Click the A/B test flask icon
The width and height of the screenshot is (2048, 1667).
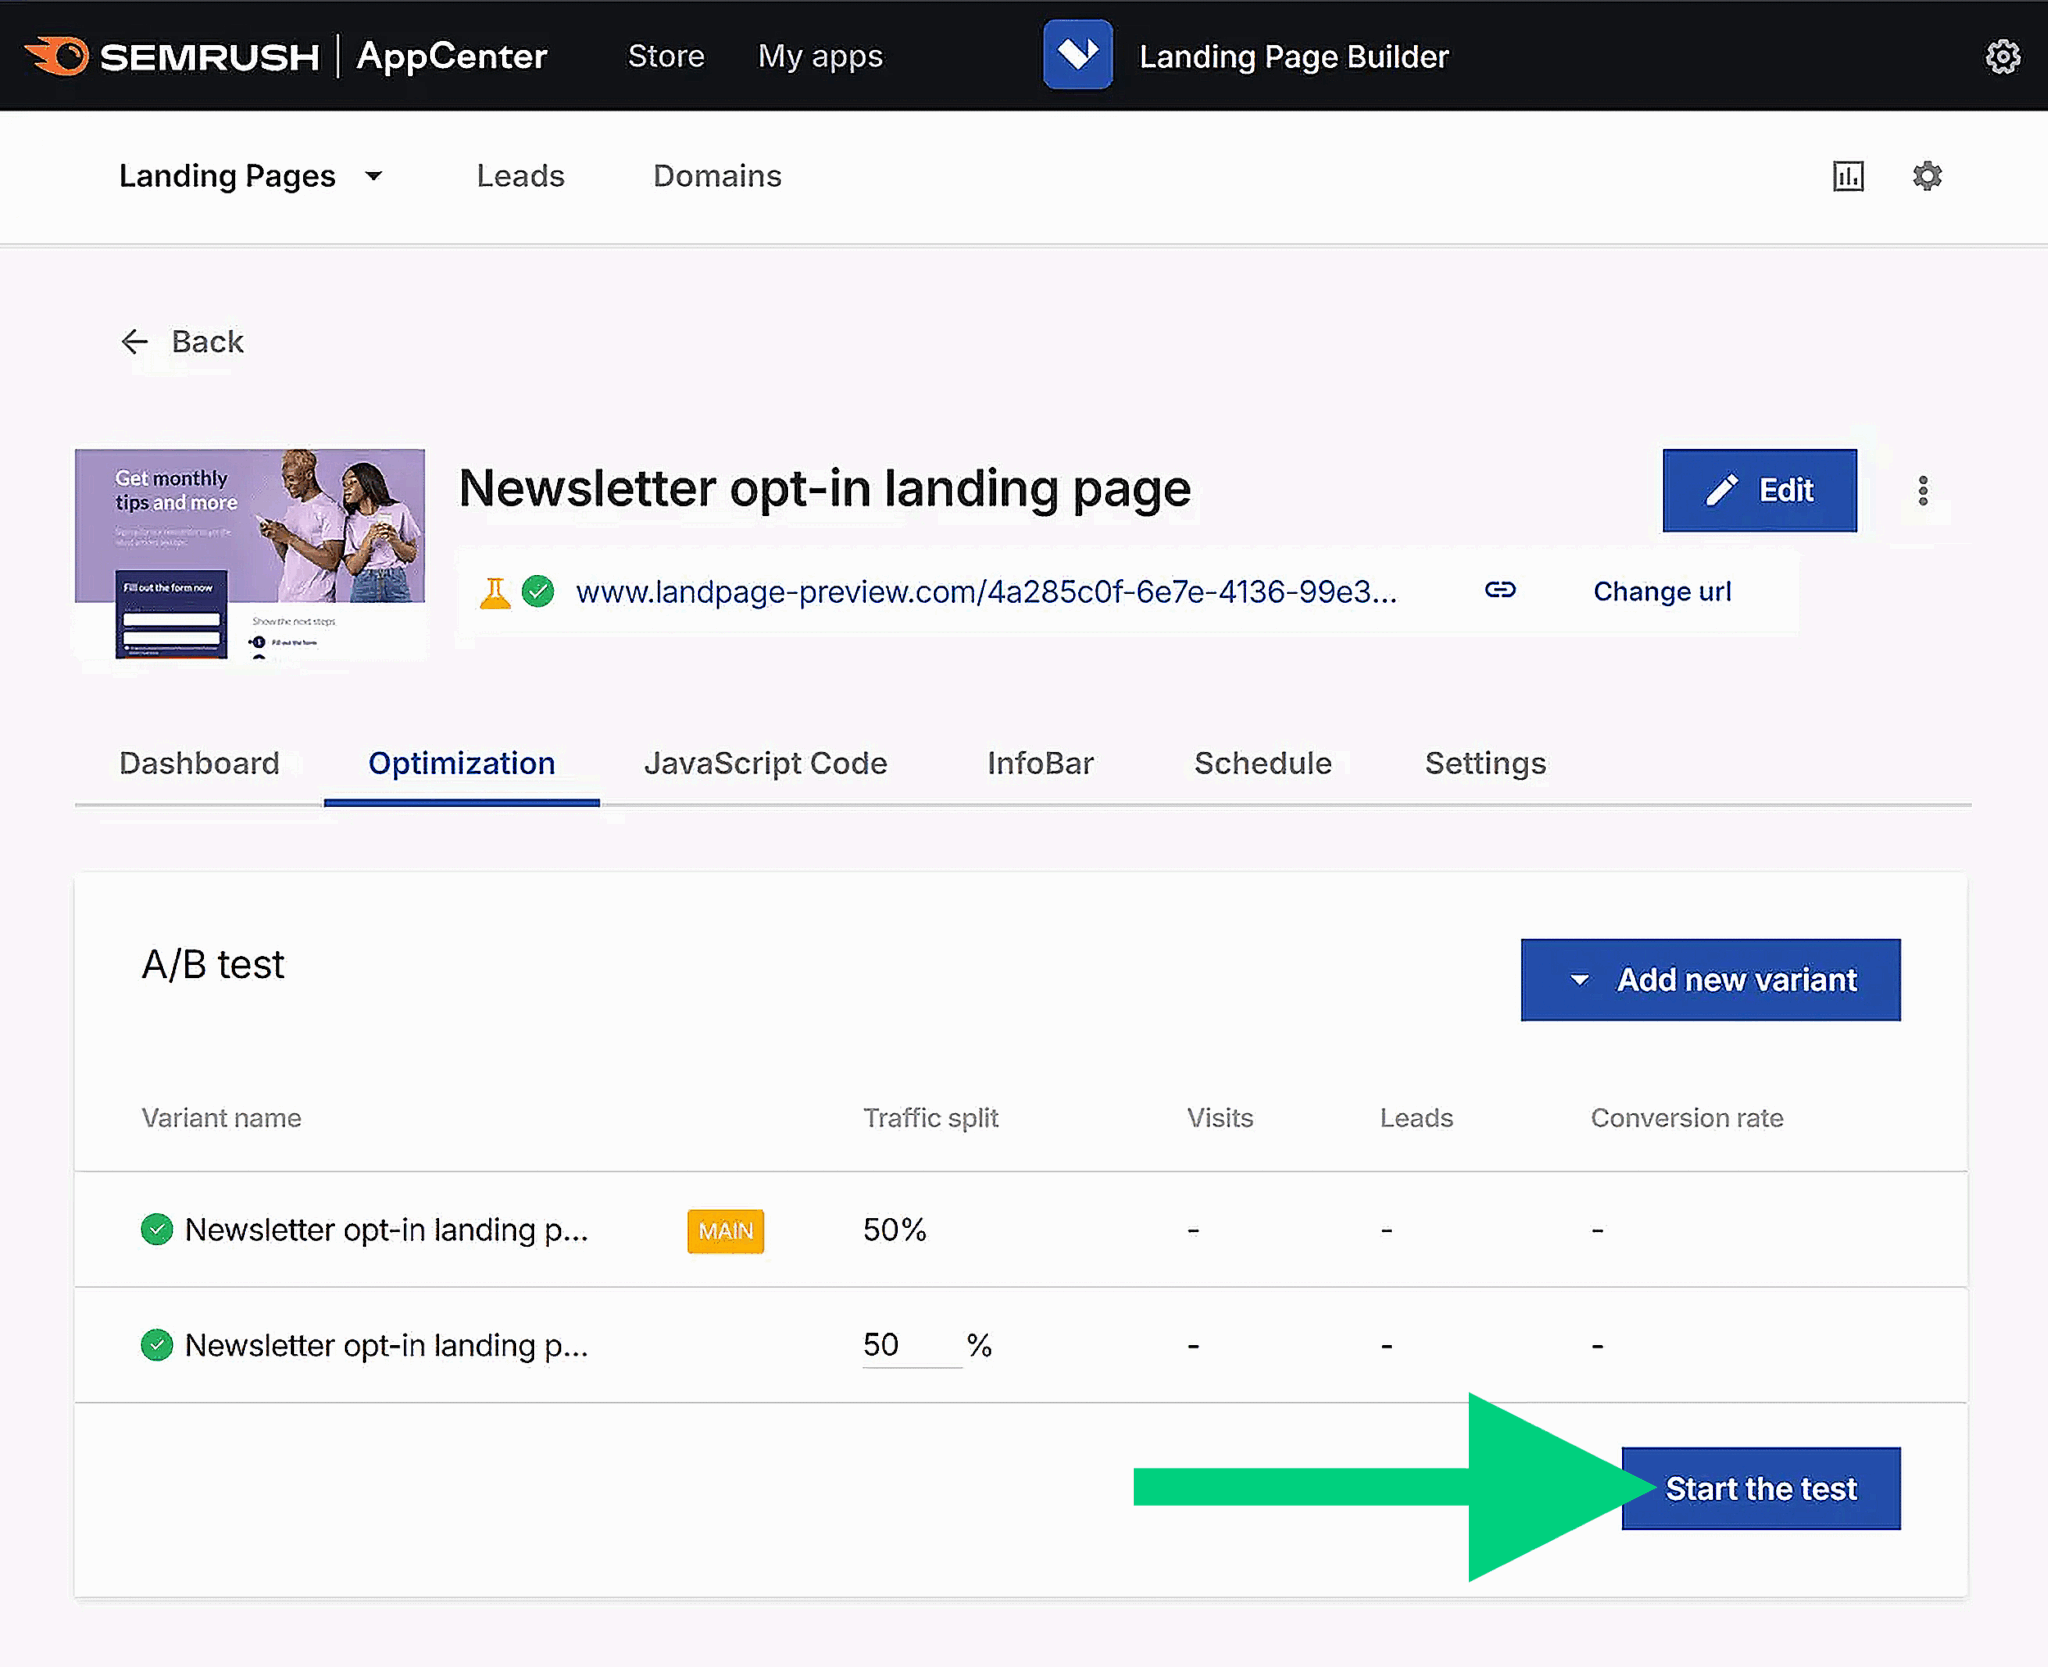[494, 591]
